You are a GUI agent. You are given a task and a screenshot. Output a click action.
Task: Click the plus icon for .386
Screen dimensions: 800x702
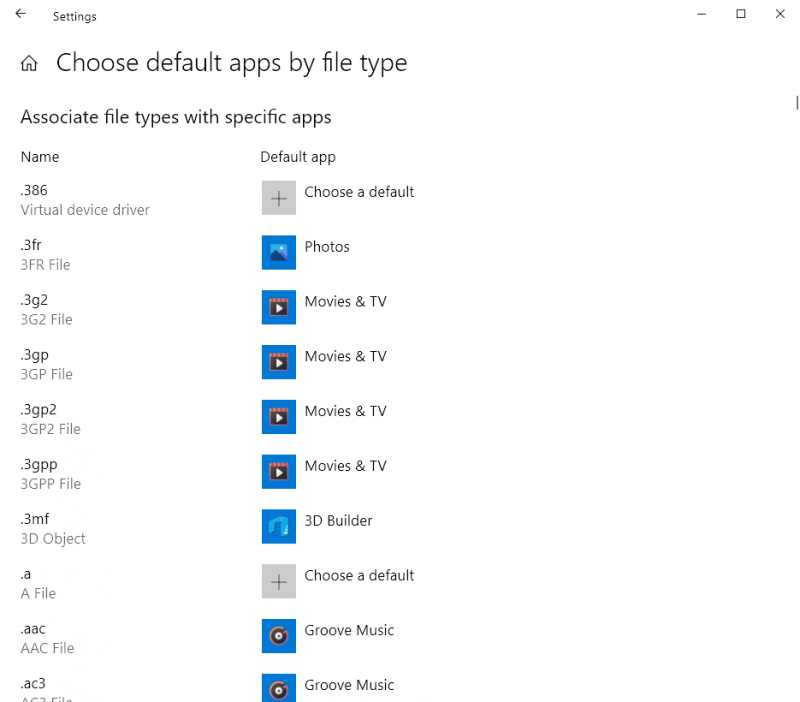click(279, 198)
